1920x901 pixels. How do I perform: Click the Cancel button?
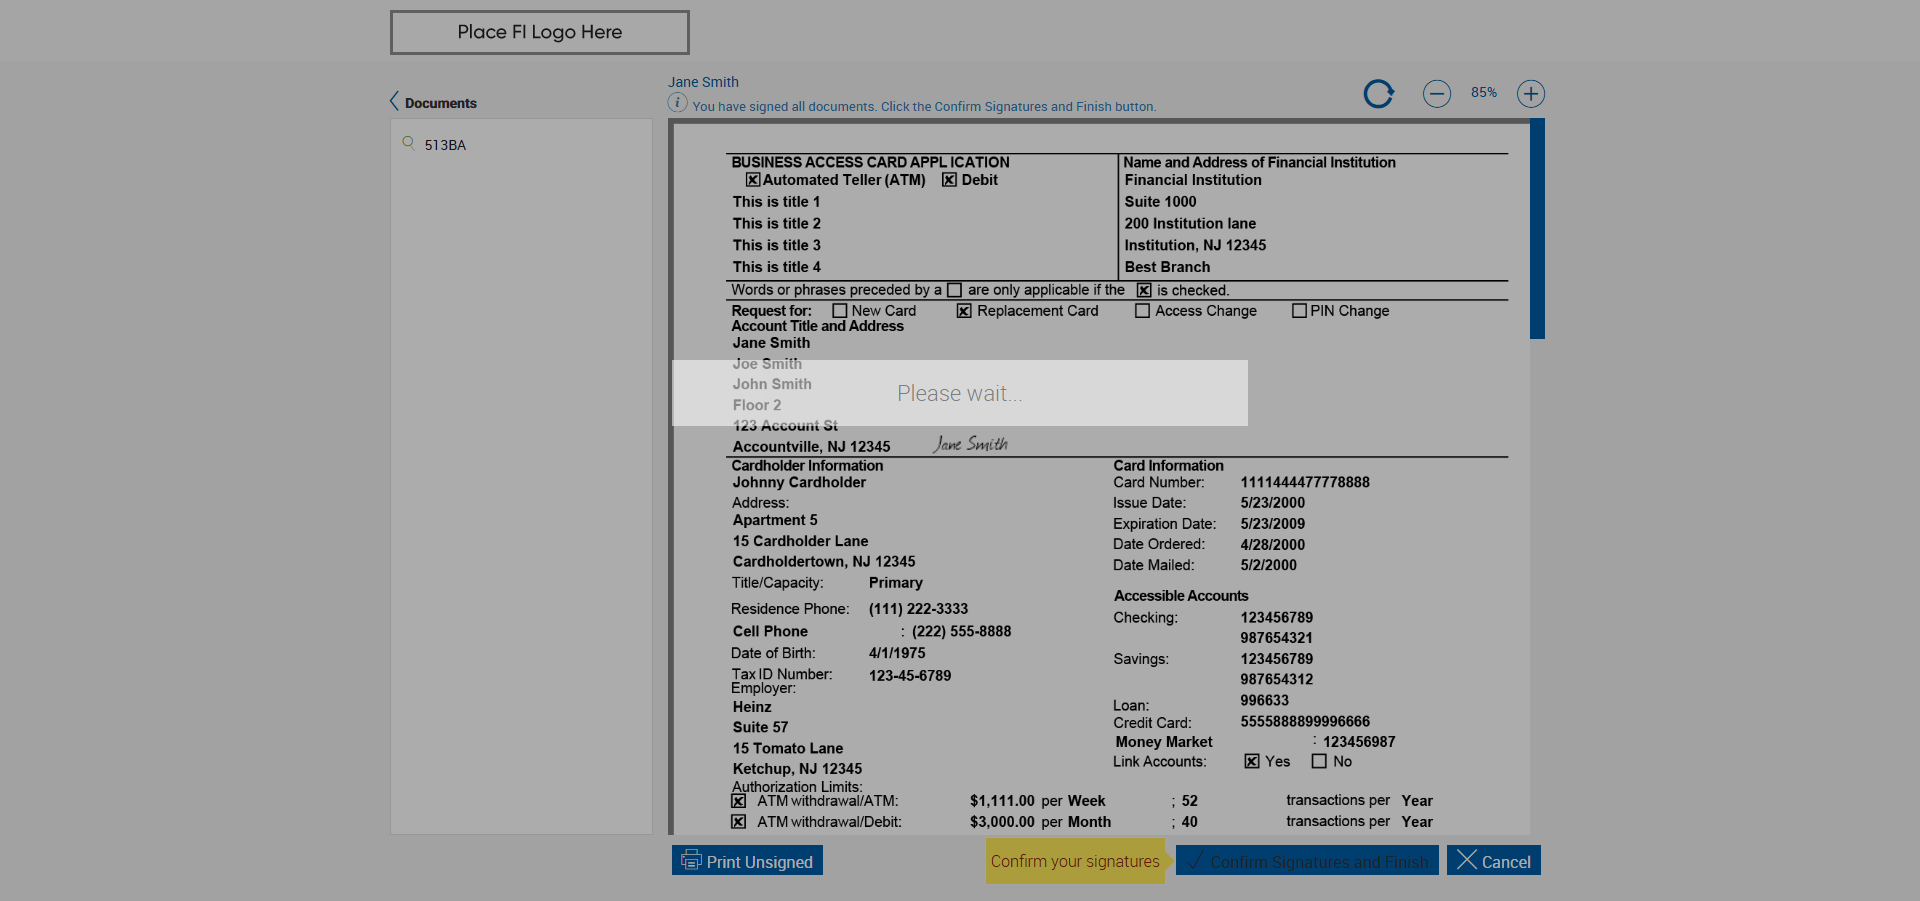[1494, 860]
